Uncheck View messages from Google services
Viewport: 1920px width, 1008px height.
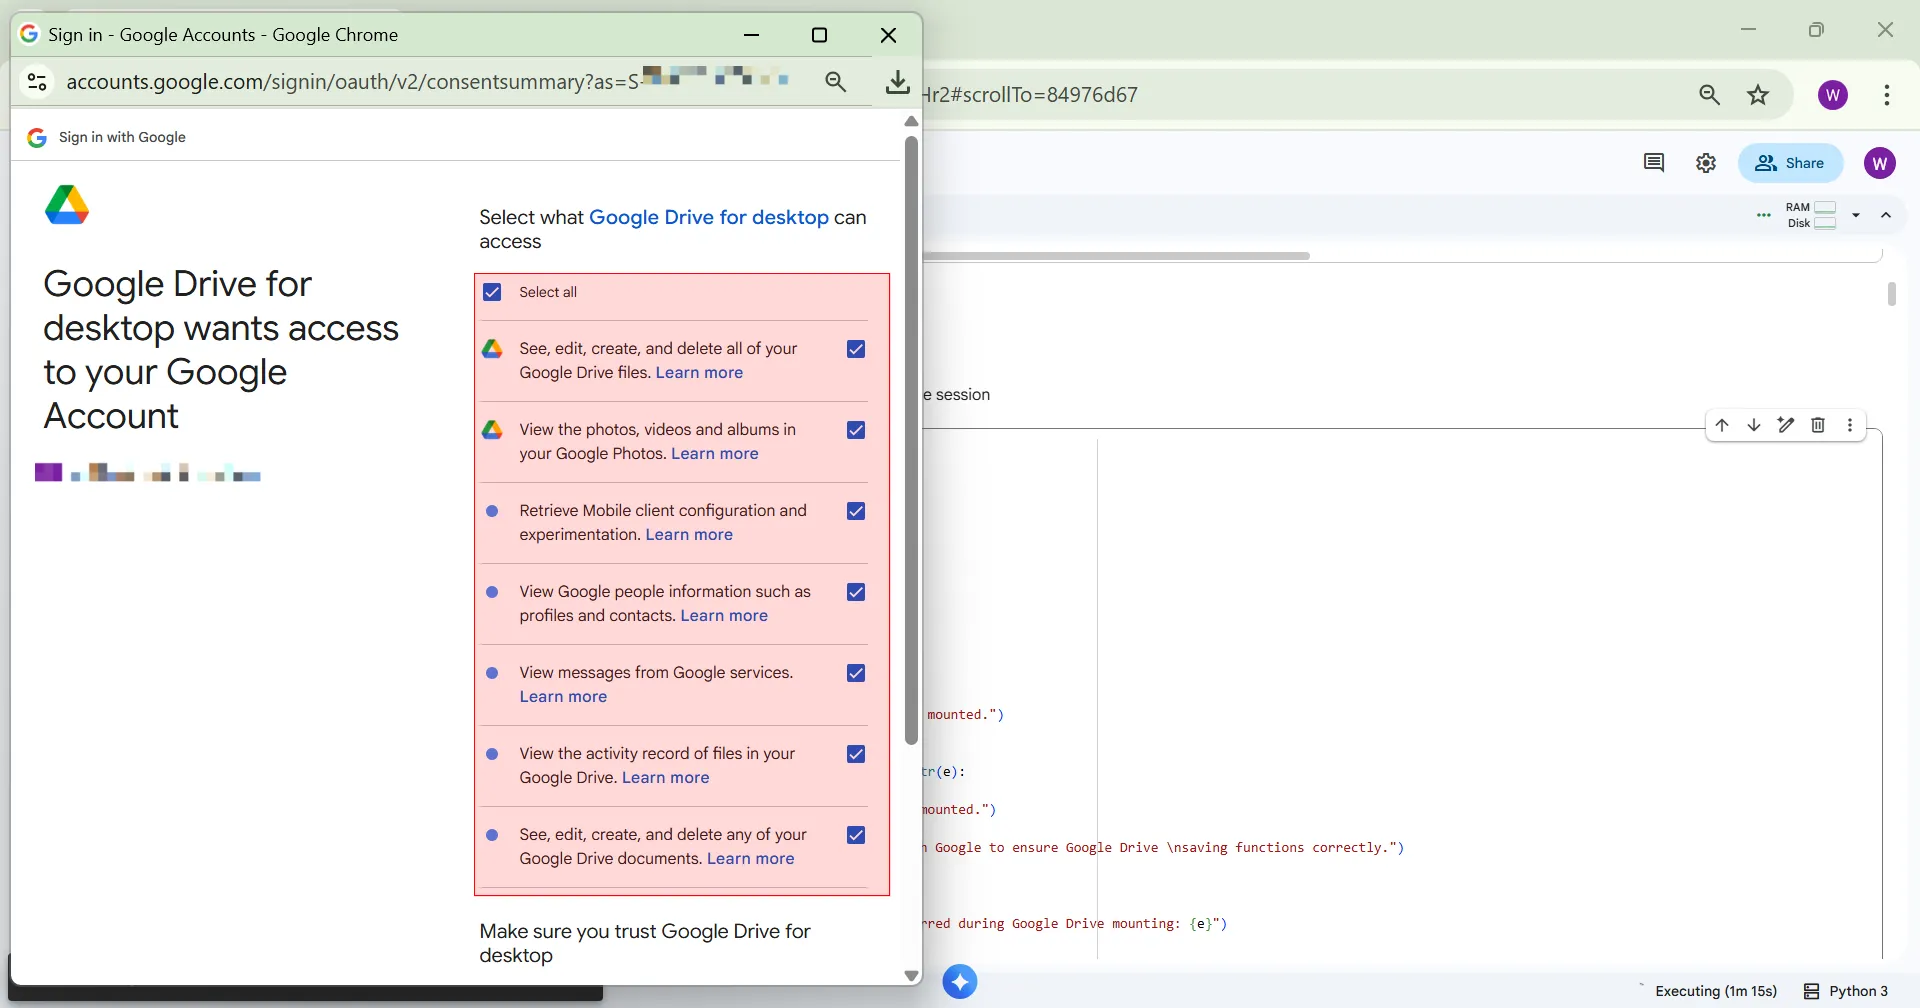click(x=856, y=673)
